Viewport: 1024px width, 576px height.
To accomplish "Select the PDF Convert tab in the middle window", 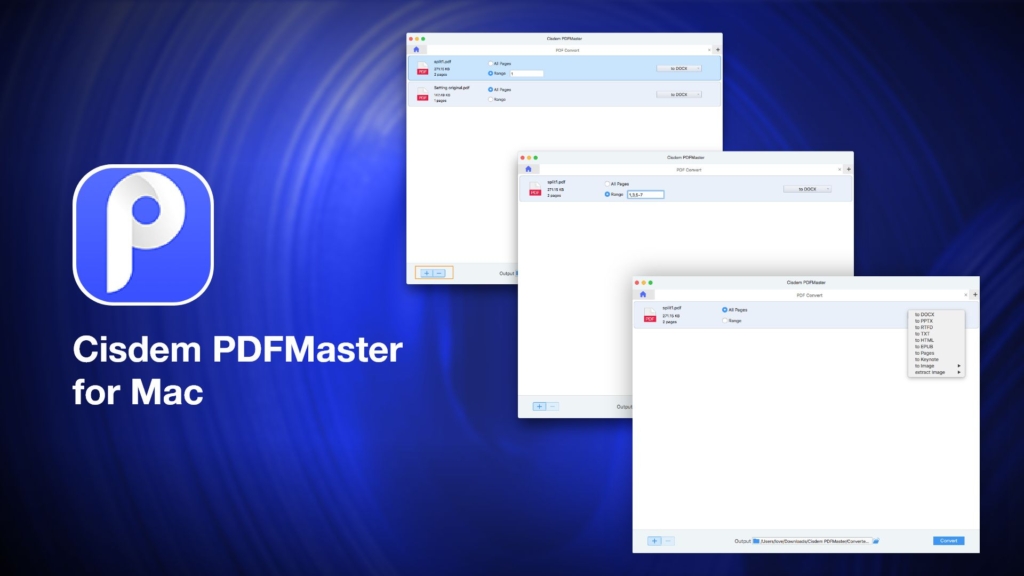I will (x=688, y=170).
